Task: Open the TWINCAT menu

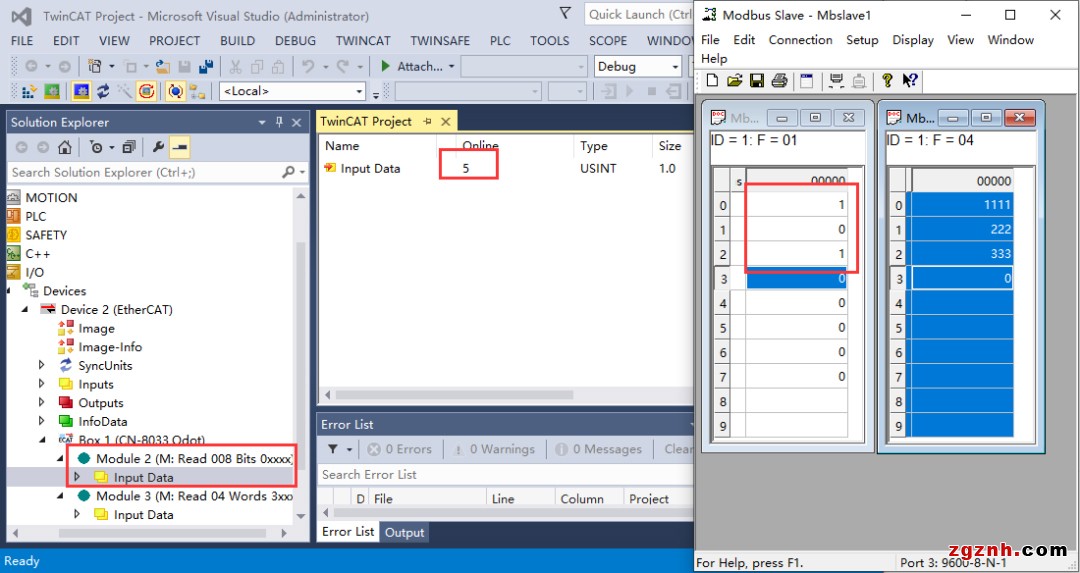Action: pyautogui.click(x=363, y=41)
